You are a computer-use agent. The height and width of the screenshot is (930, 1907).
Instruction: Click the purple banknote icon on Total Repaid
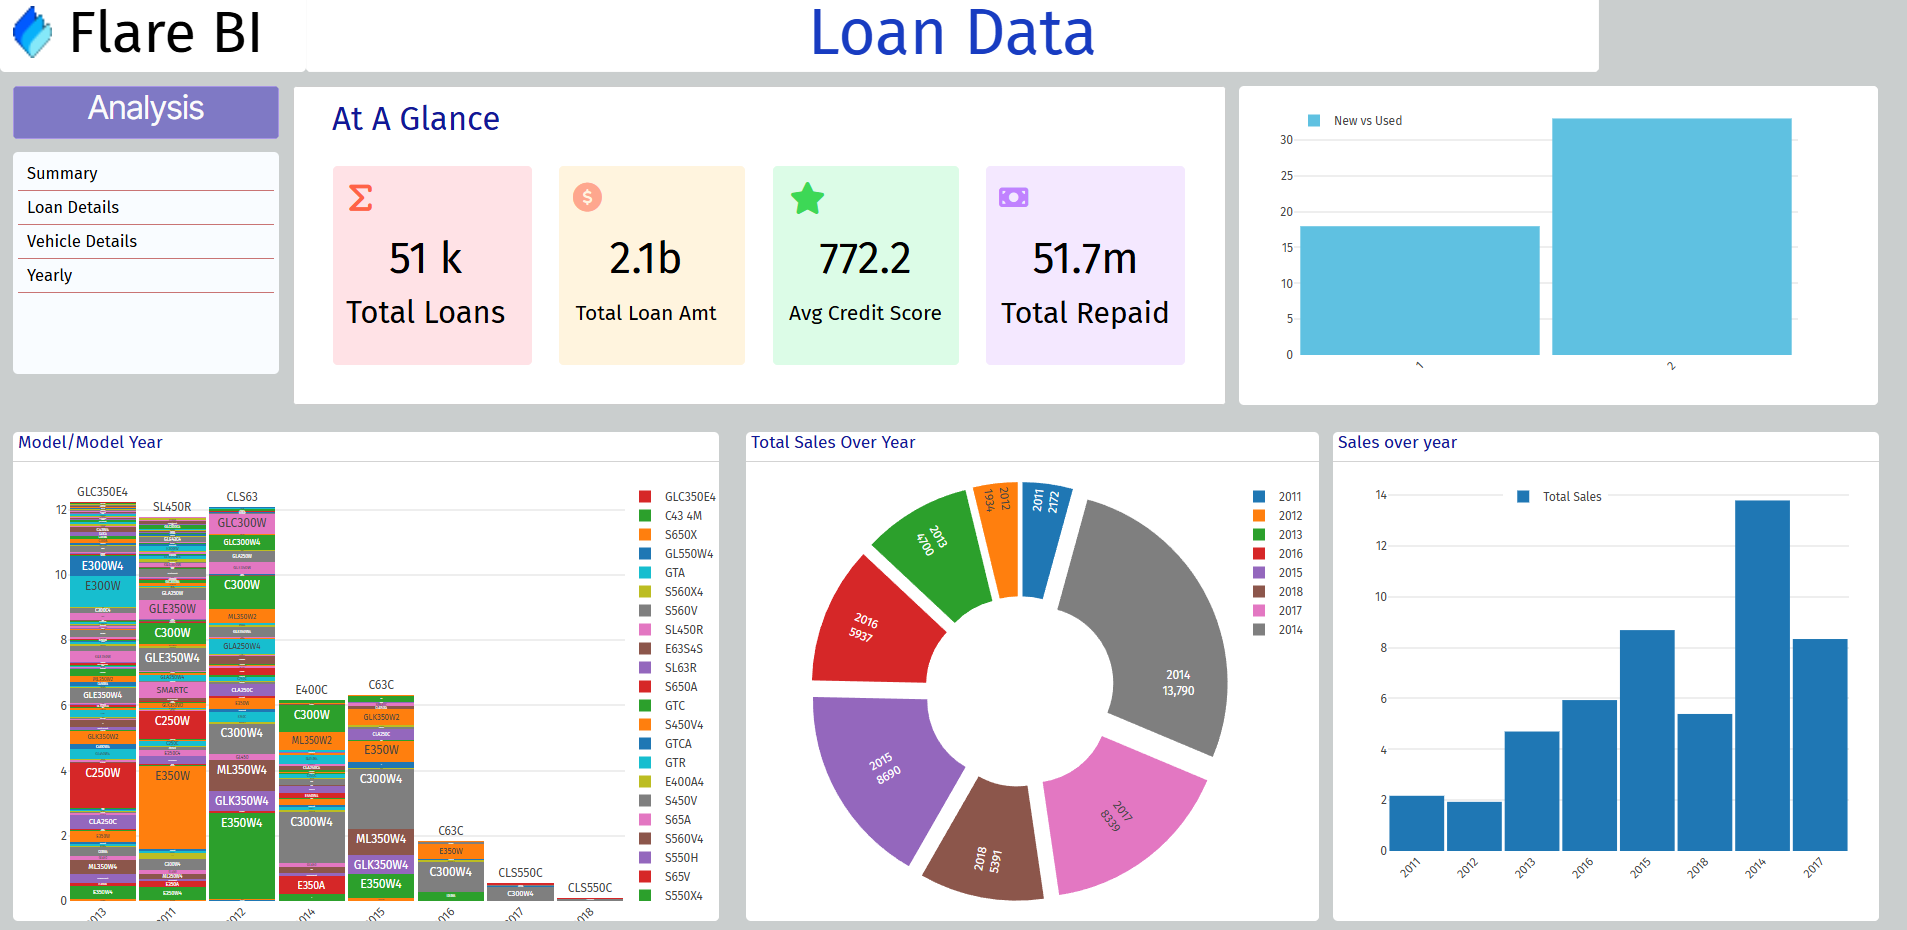click(1013, 198)
